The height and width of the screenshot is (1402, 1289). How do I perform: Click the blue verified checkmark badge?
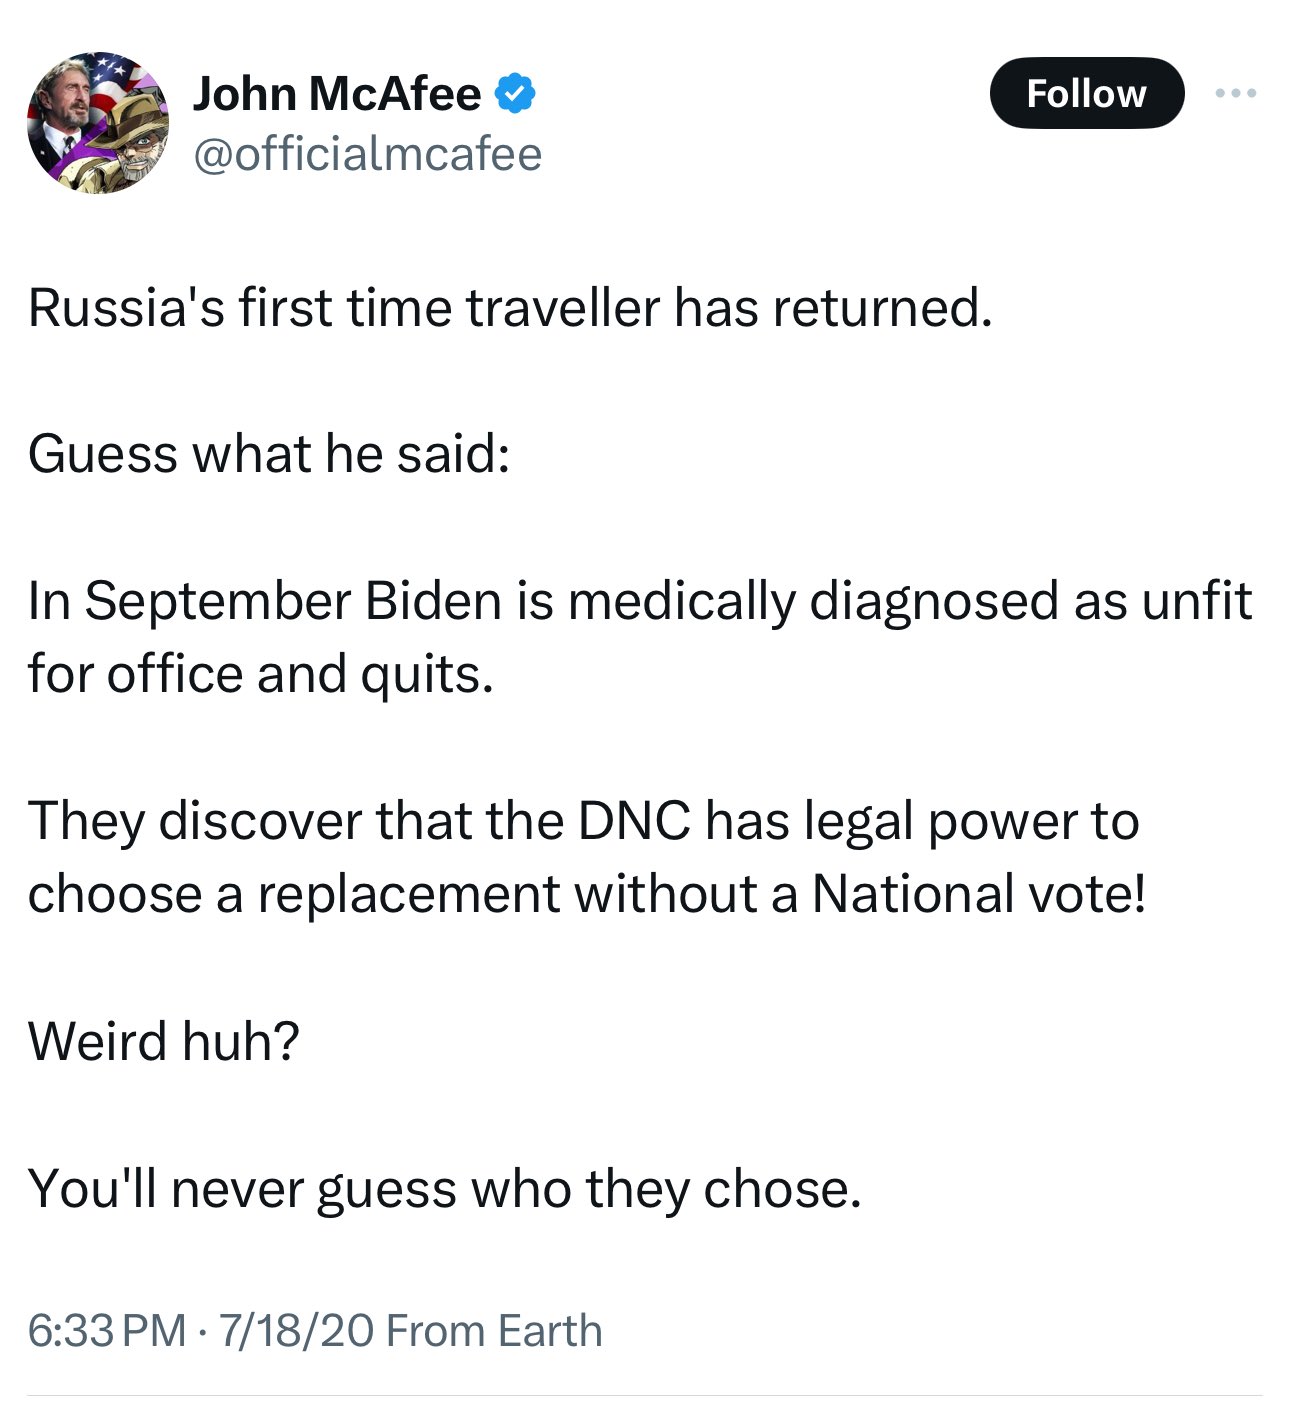click(516, 94)
